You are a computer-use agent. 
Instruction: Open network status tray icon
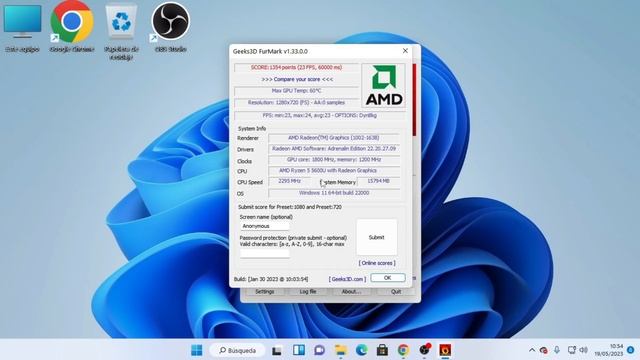(572, 350)
